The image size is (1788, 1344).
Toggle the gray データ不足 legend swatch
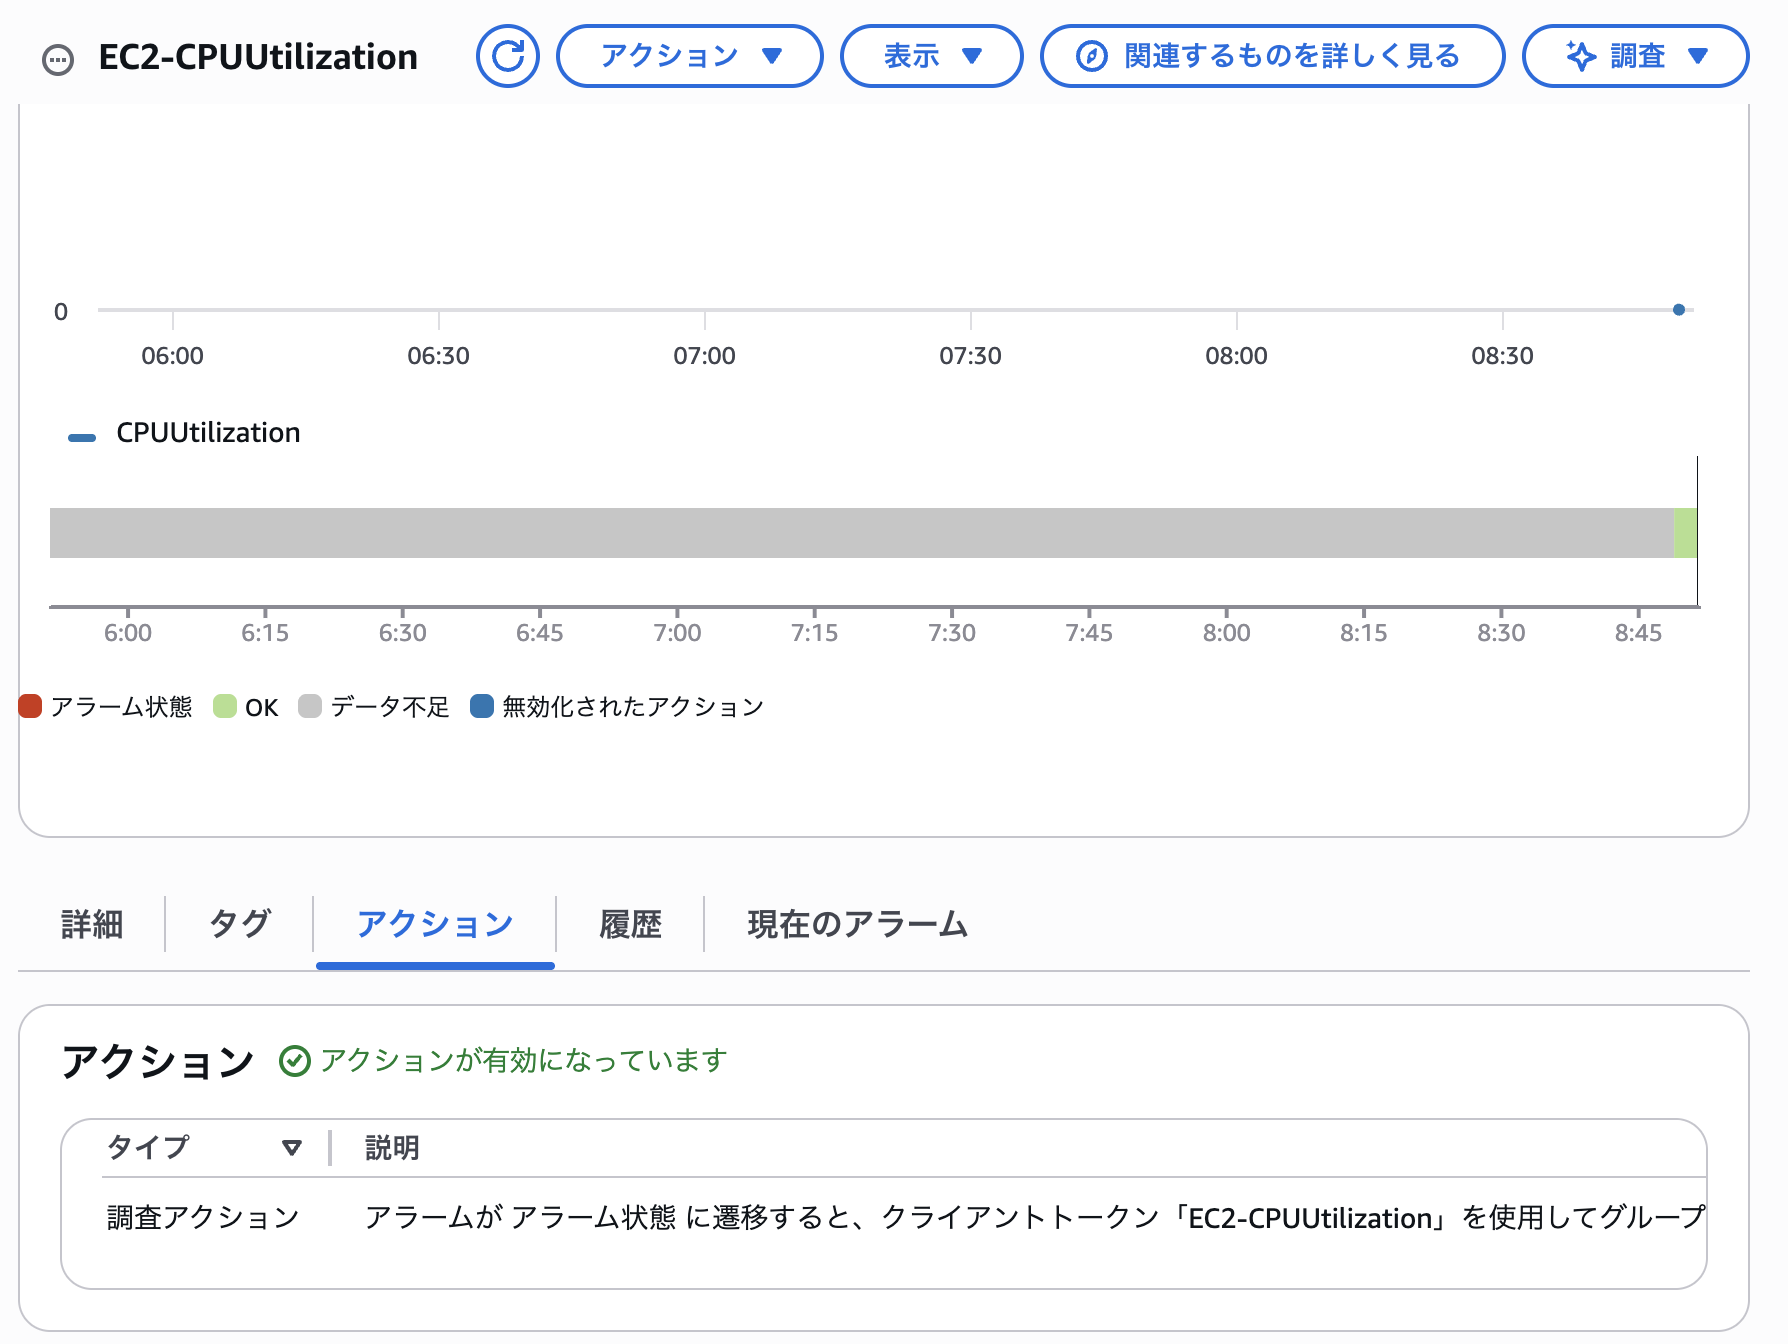tap(310, 707)
